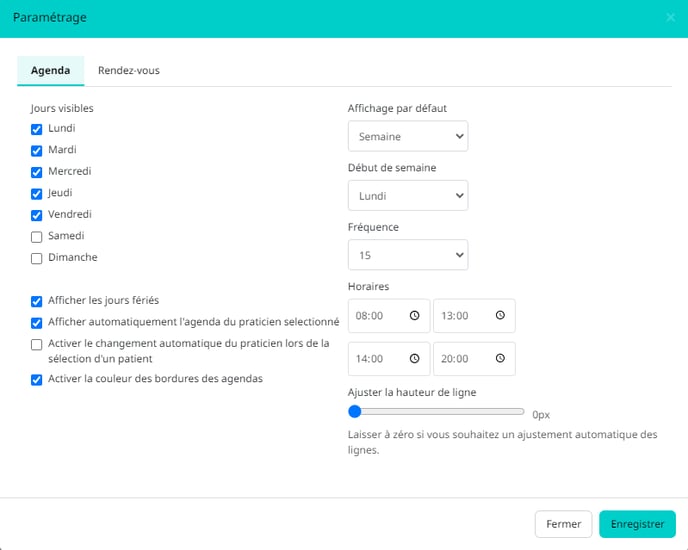The height and width of the screenshot is (550, 688).
Task: Open time picker clock for 08:00 field
Action: click(414, 316)
